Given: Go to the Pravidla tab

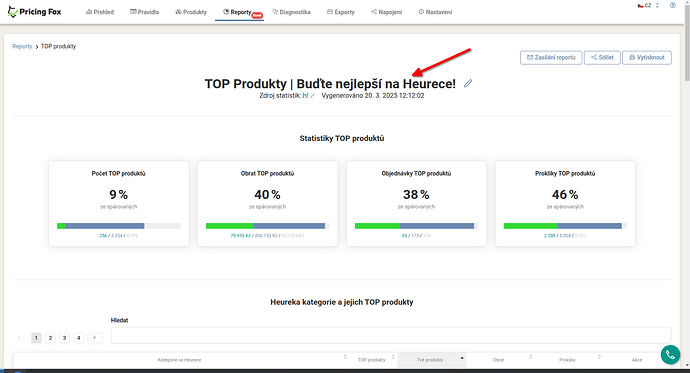Looking at the screenshot, I should coord(144,12).
